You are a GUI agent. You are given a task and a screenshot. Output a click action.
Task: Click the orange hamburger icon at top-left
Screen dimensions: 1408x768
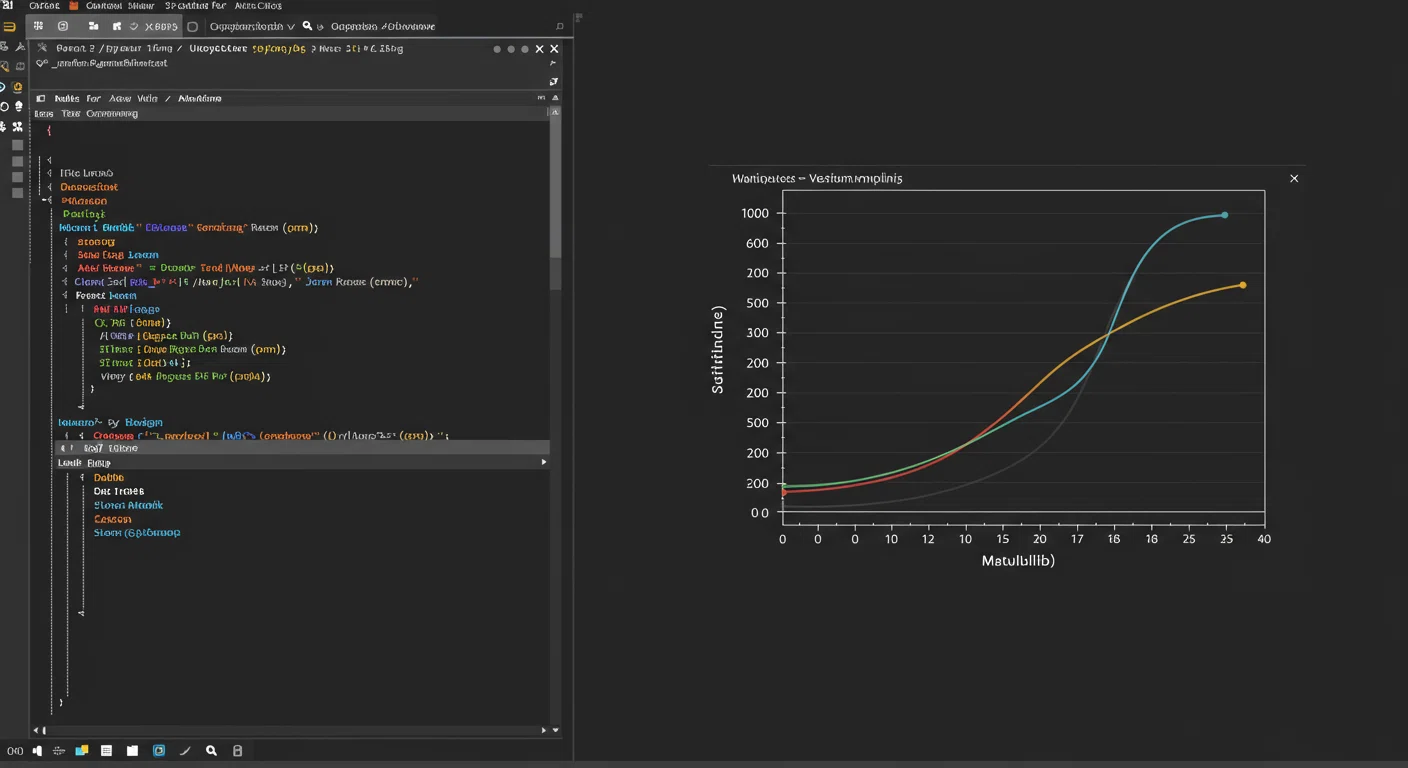(9, 27)
